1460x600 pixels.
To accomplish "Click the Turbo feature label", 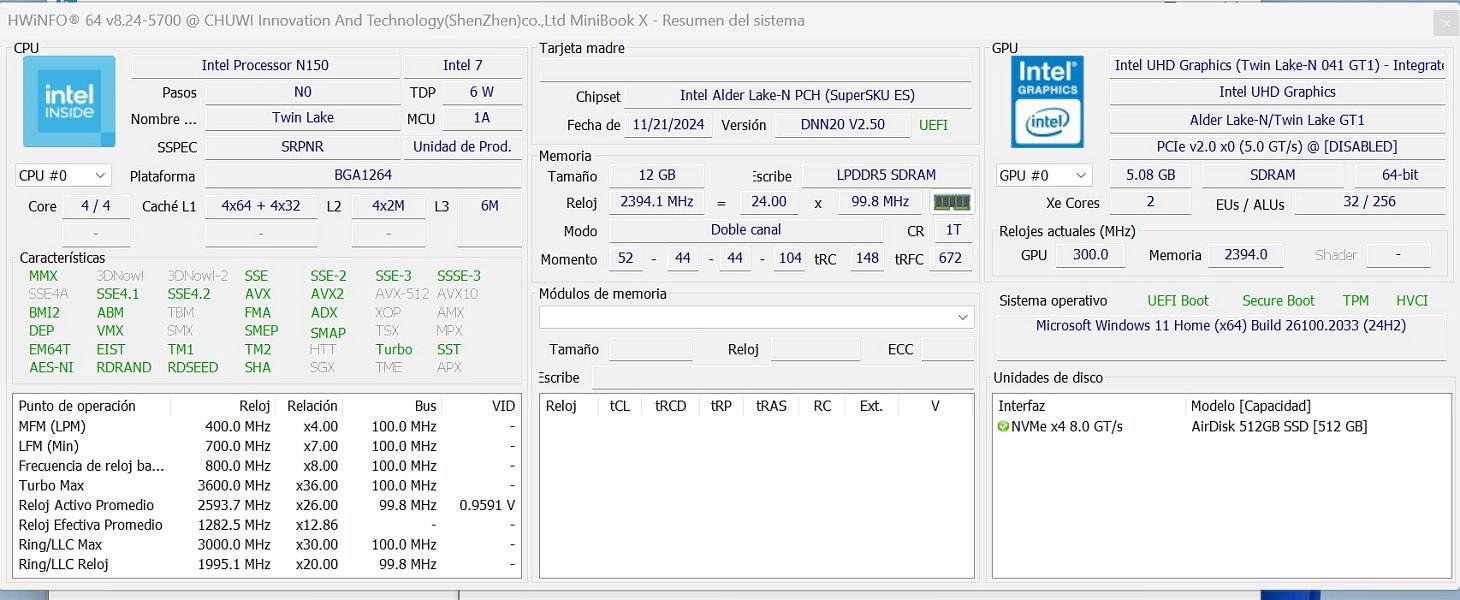I will point(394,350).
